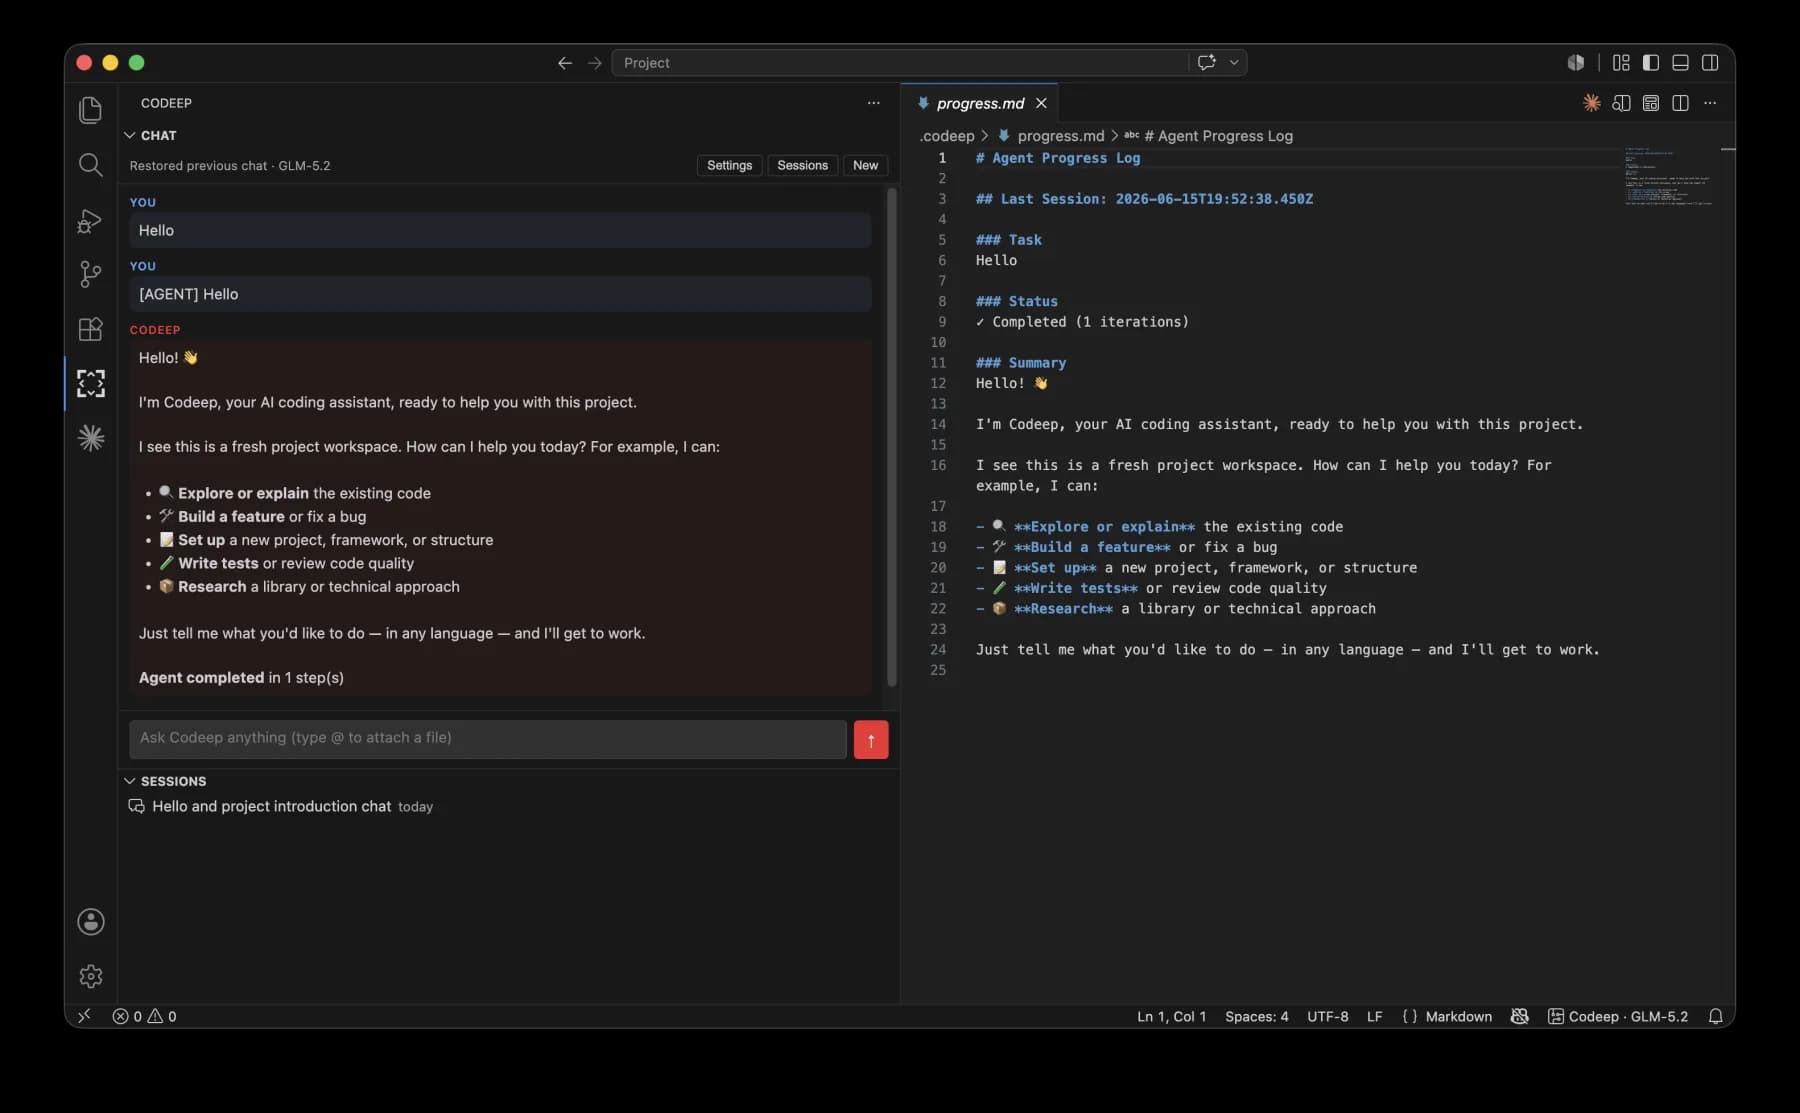Open the Accounts menu icon

[x=90, y=922]
